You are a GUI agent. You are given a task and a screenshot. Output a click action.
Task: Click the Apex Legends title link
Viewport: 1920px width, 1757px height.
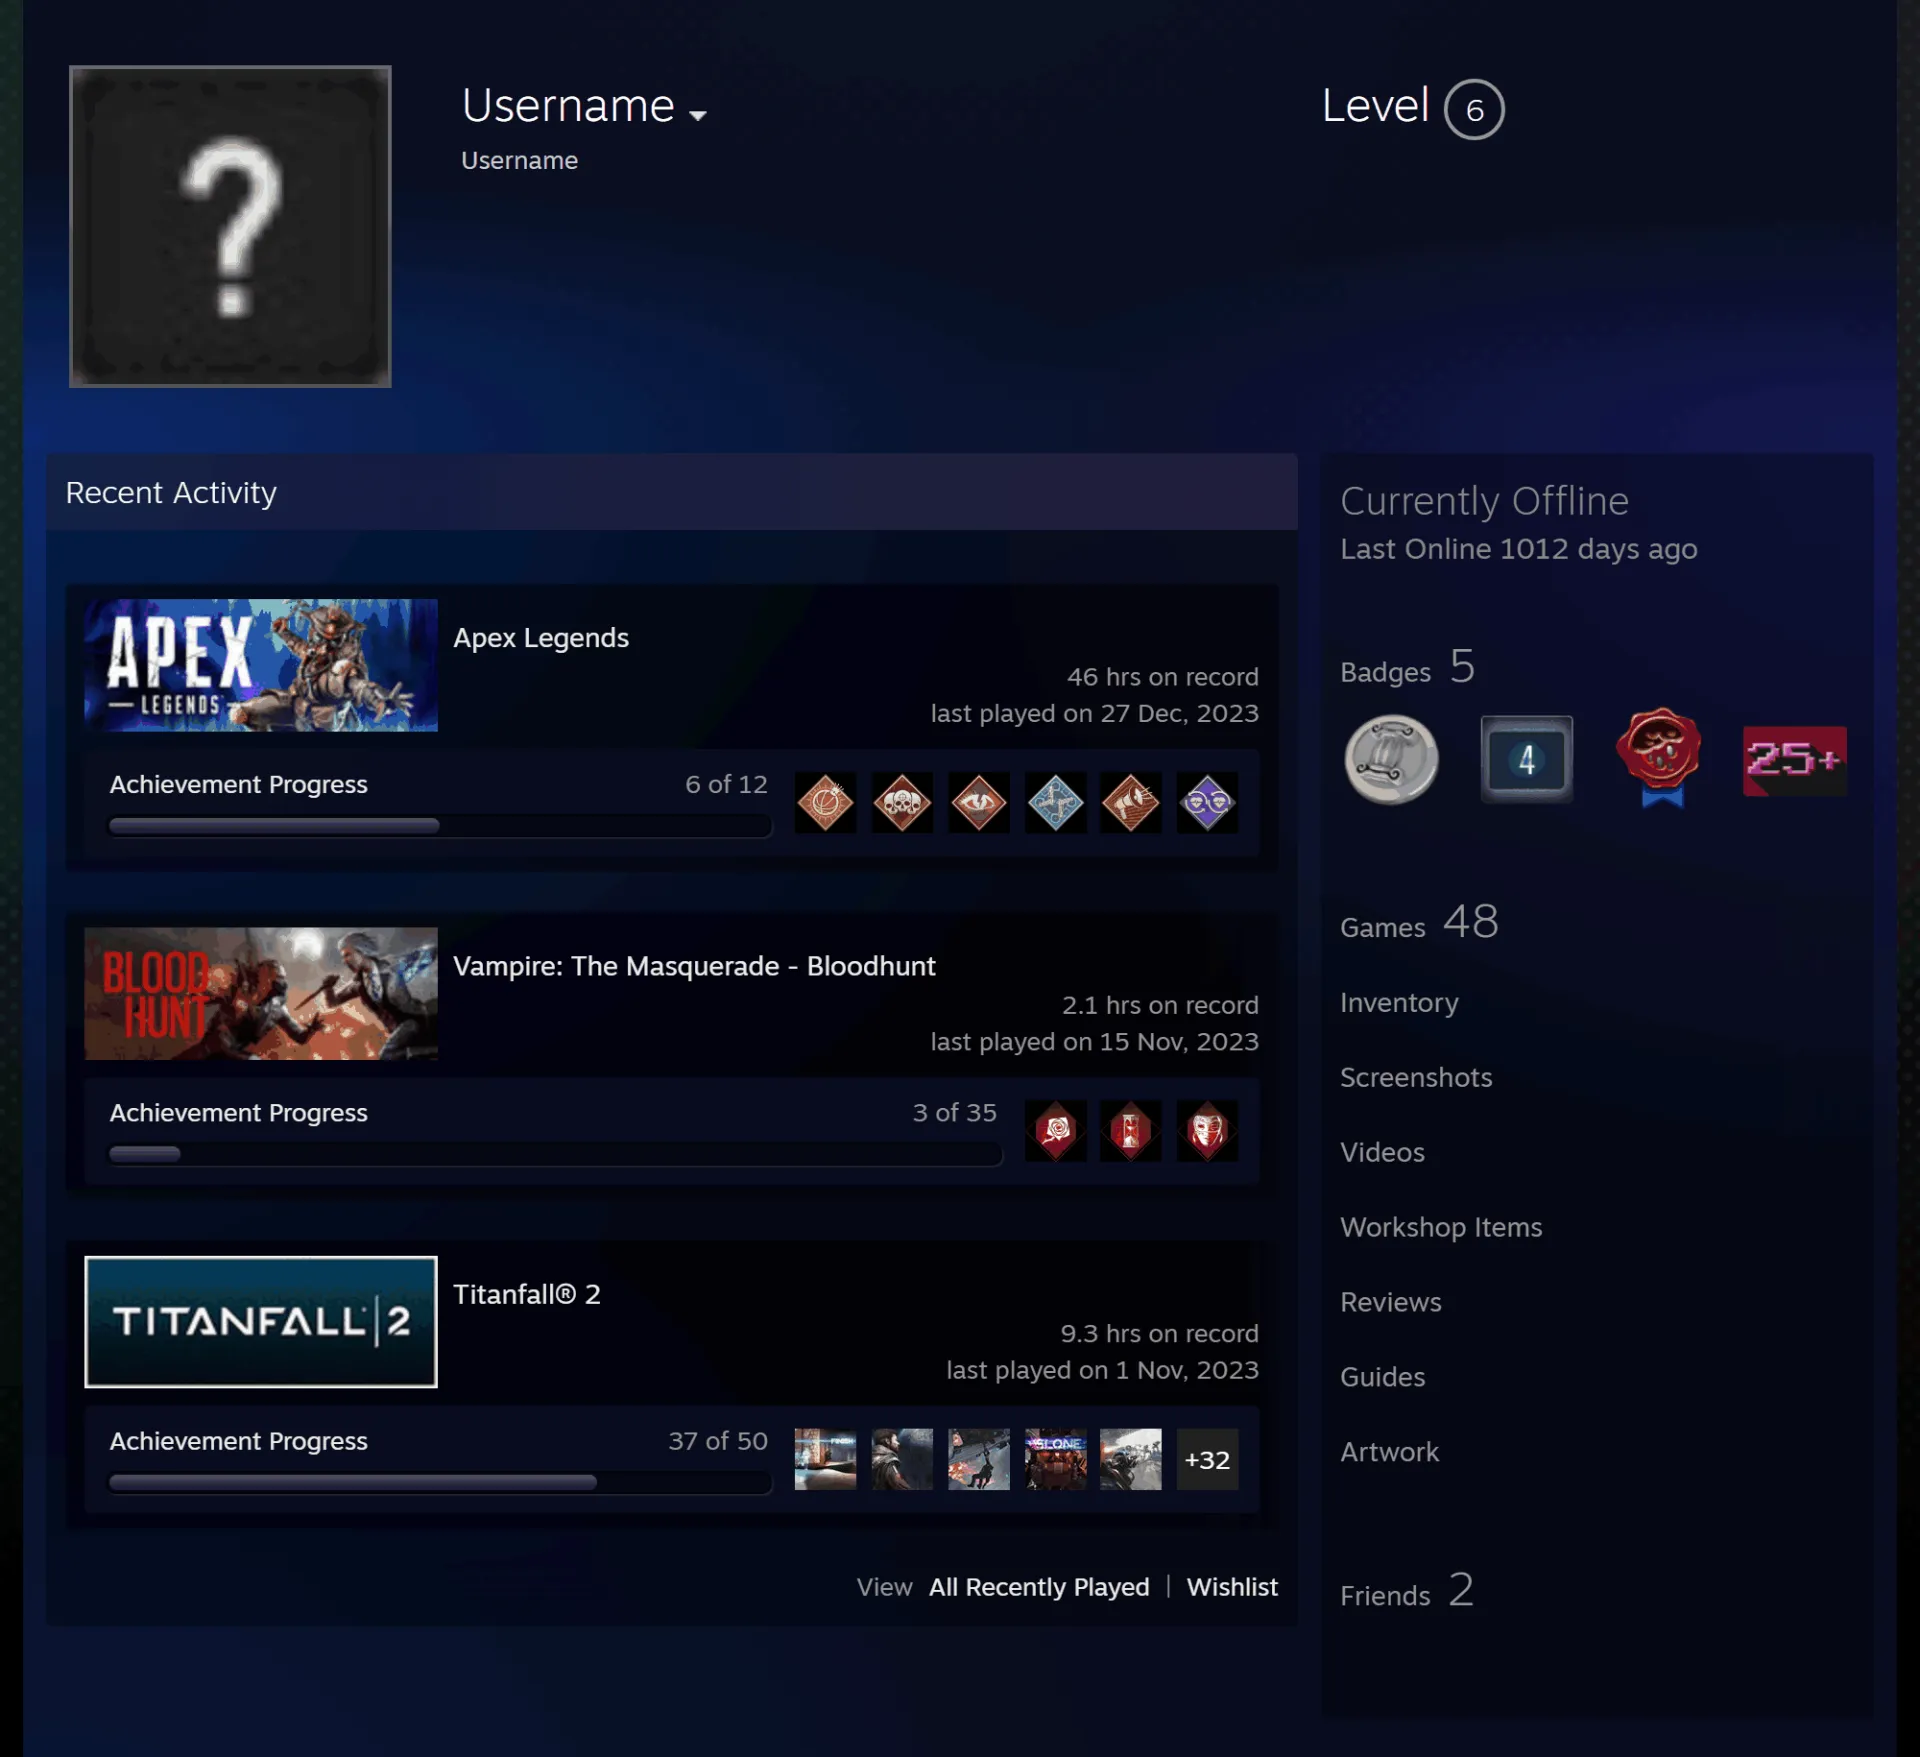(x=541, y=637)
